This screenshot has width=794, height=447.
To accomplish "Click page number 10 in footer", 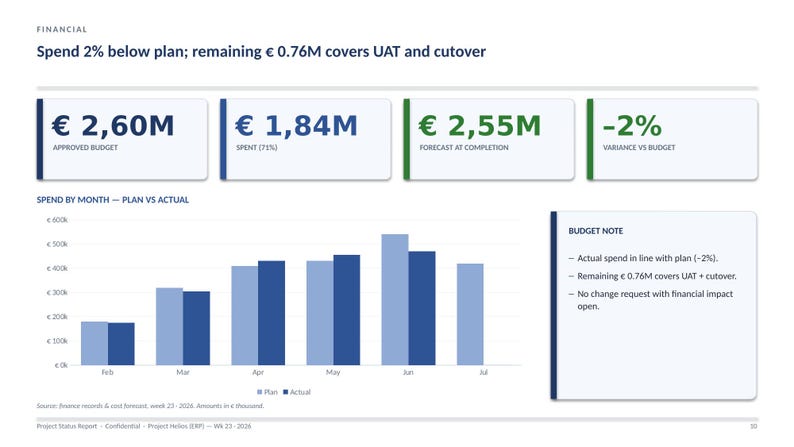I will pyautogui.click(x=753, y=426).
